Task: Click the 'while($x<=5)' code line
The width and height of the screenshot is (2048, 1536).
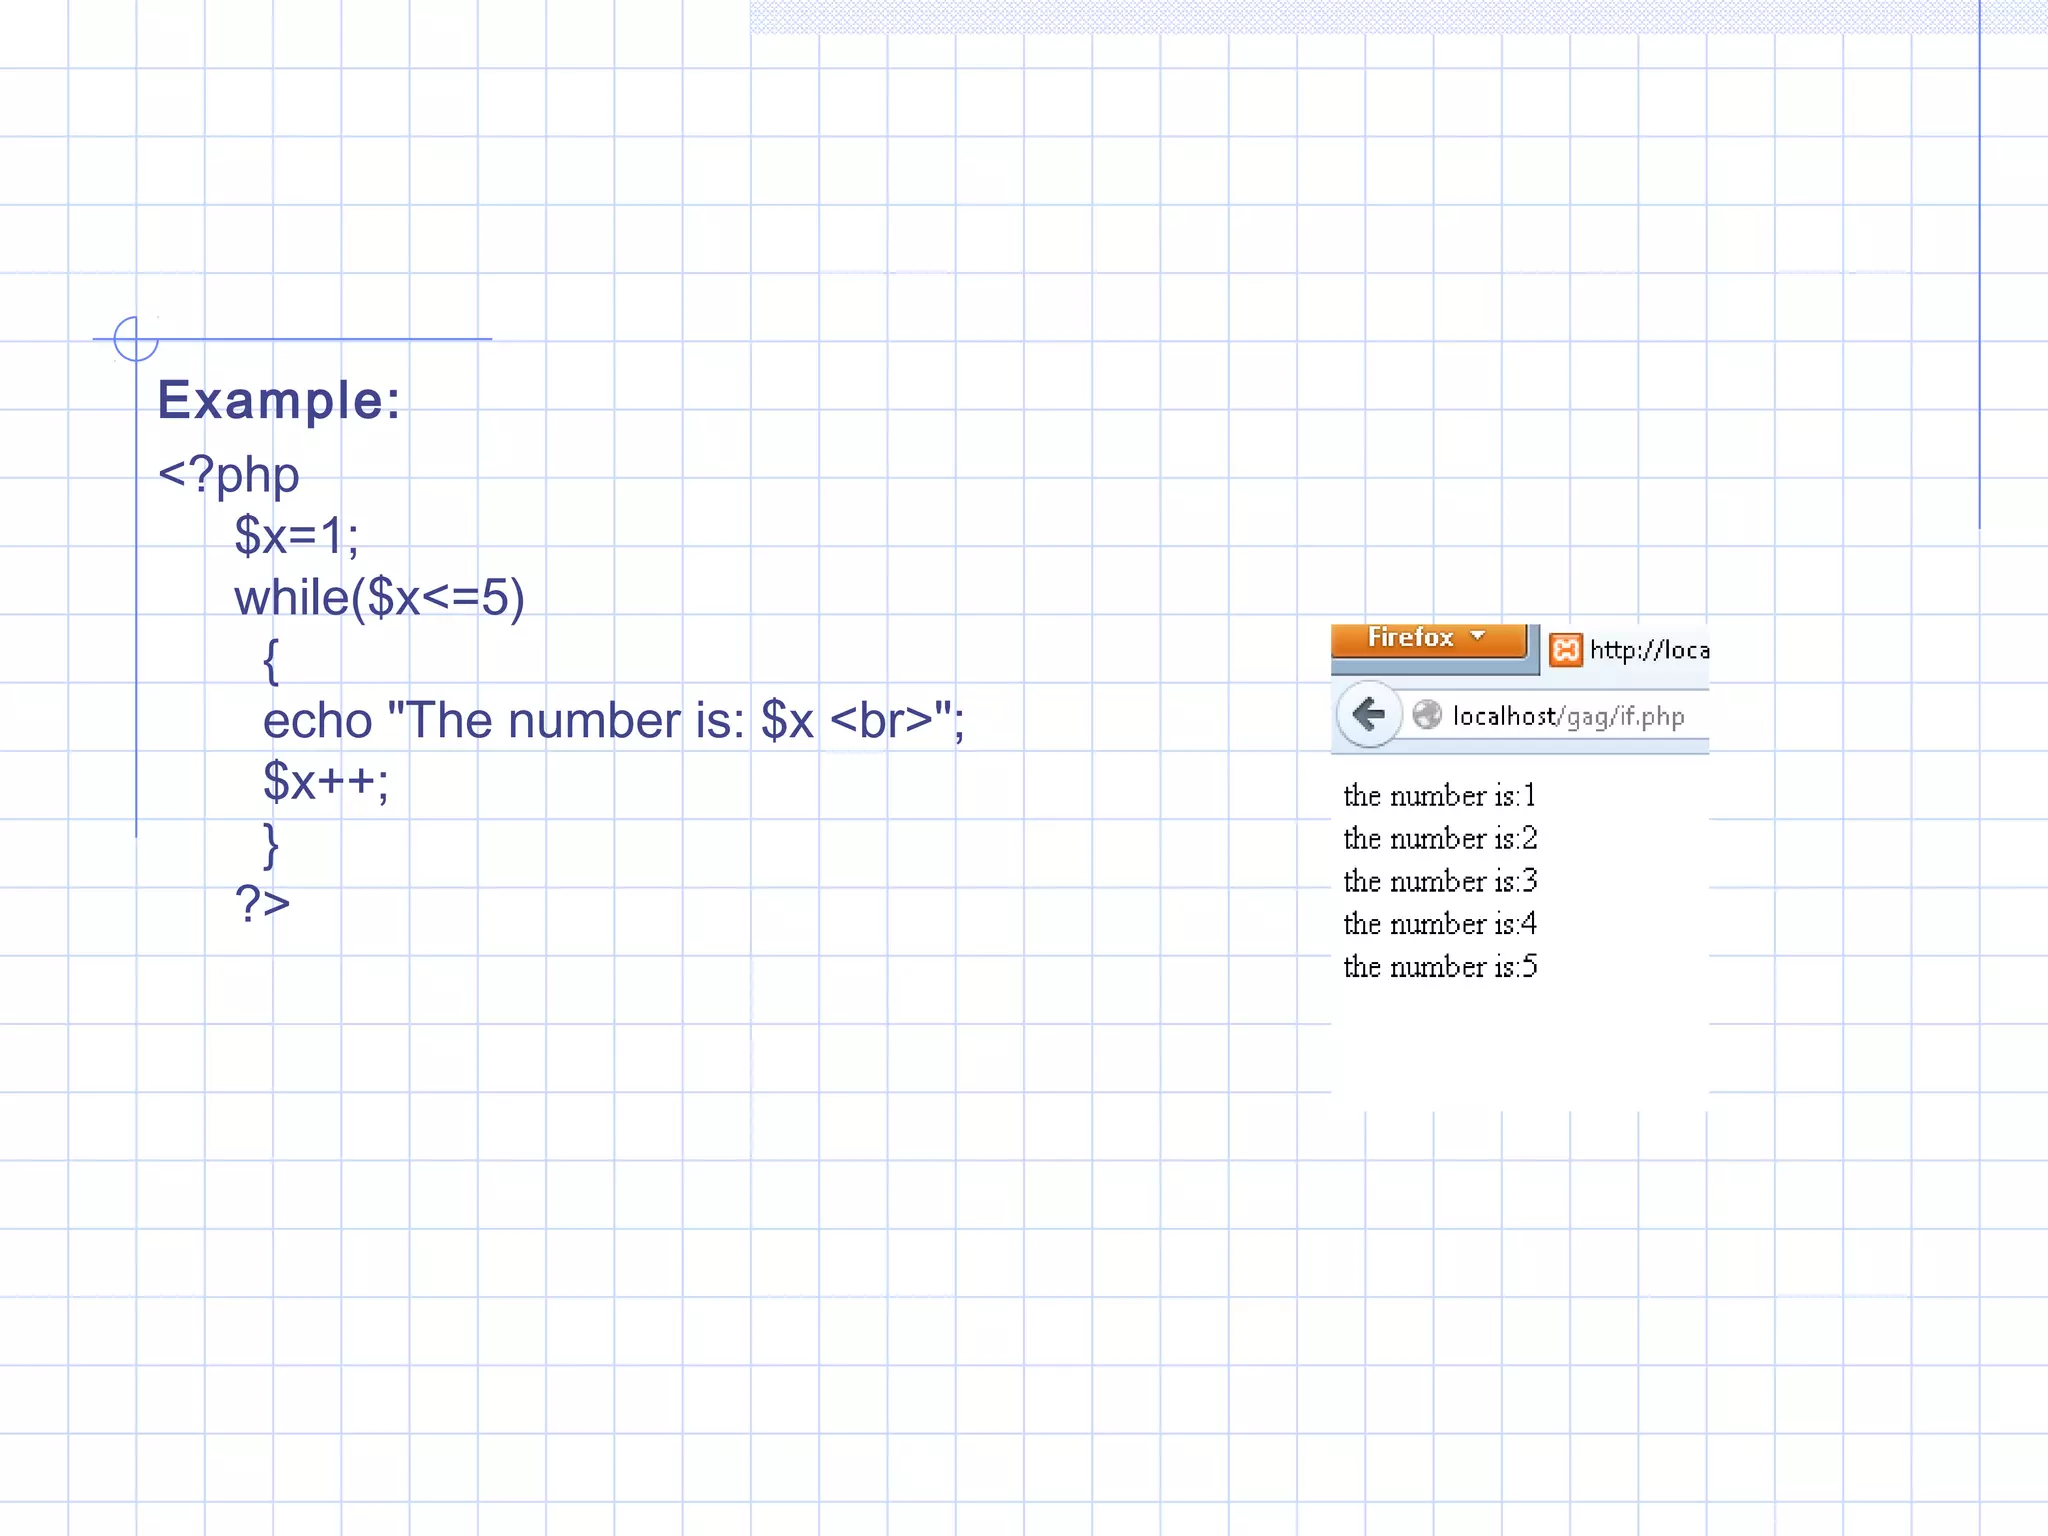Action: coord(379,598)
